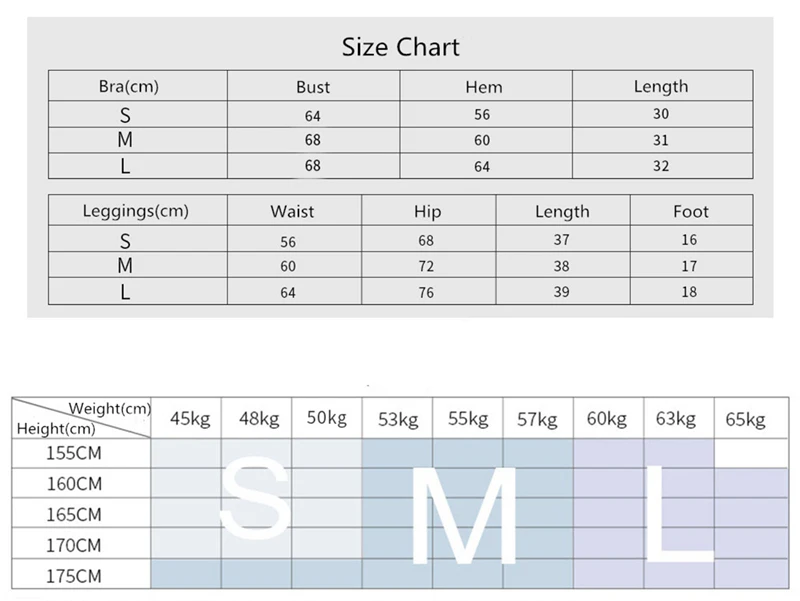
Task: Click the large M size letter
Action: (x=465, y=515)
